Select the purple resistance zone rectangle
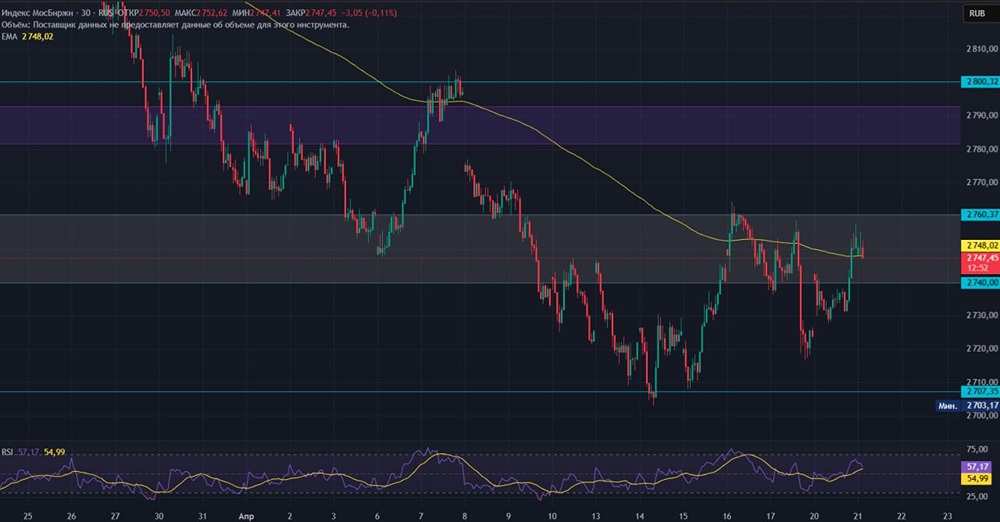Viewport: 1000px width, 522px height. 480,125
